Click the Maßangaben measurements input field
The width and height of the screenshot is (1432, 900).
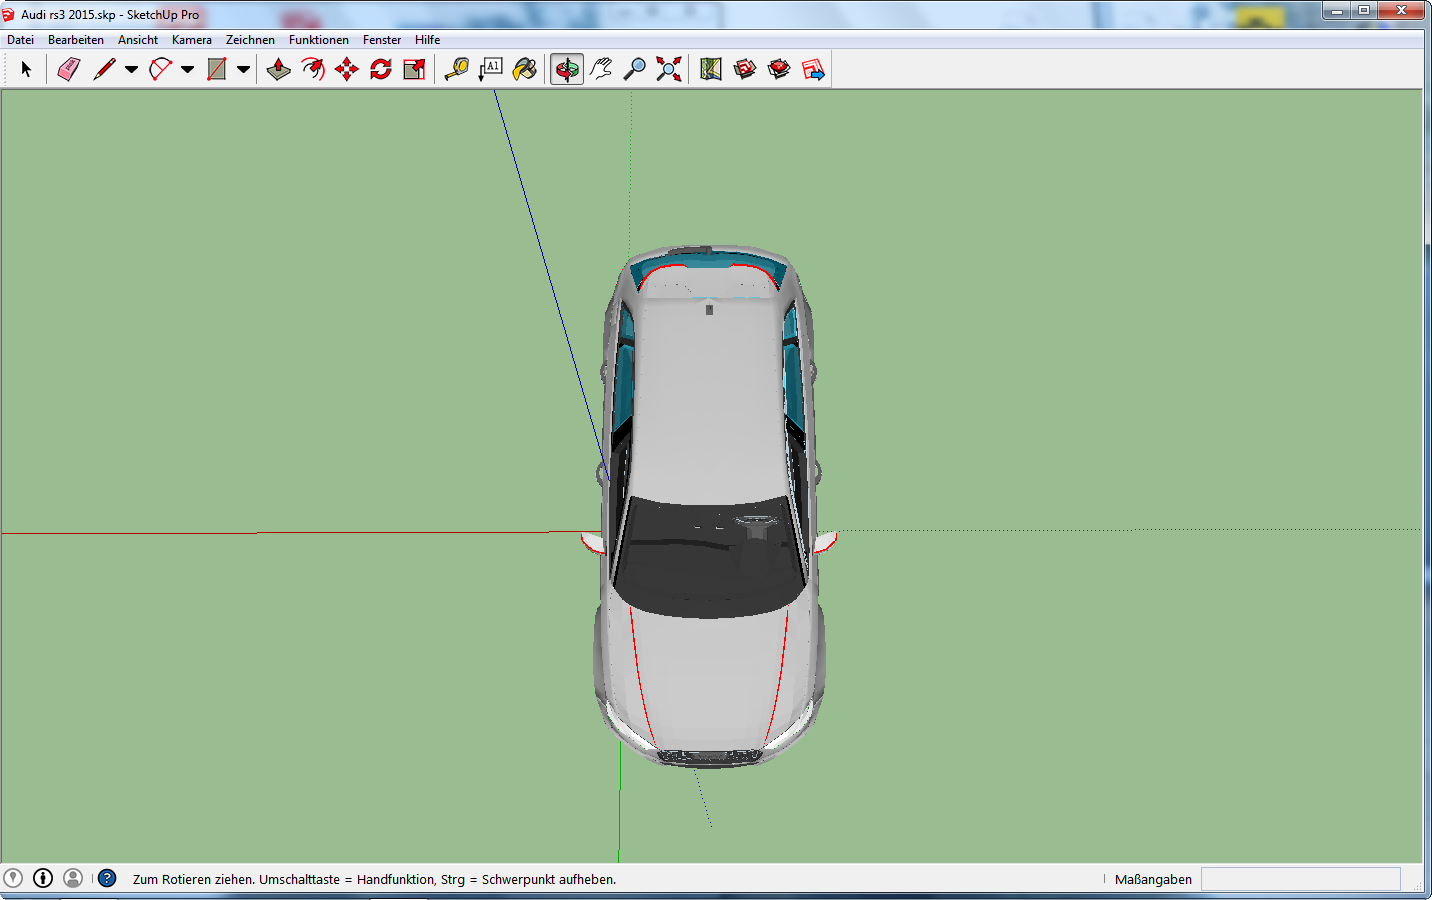tap(1300, 879)
